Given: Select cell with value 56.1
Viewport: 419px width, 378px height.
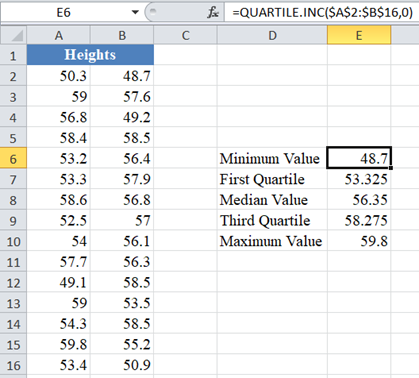Looking at the screenshot, I should [x=122, y=241].
